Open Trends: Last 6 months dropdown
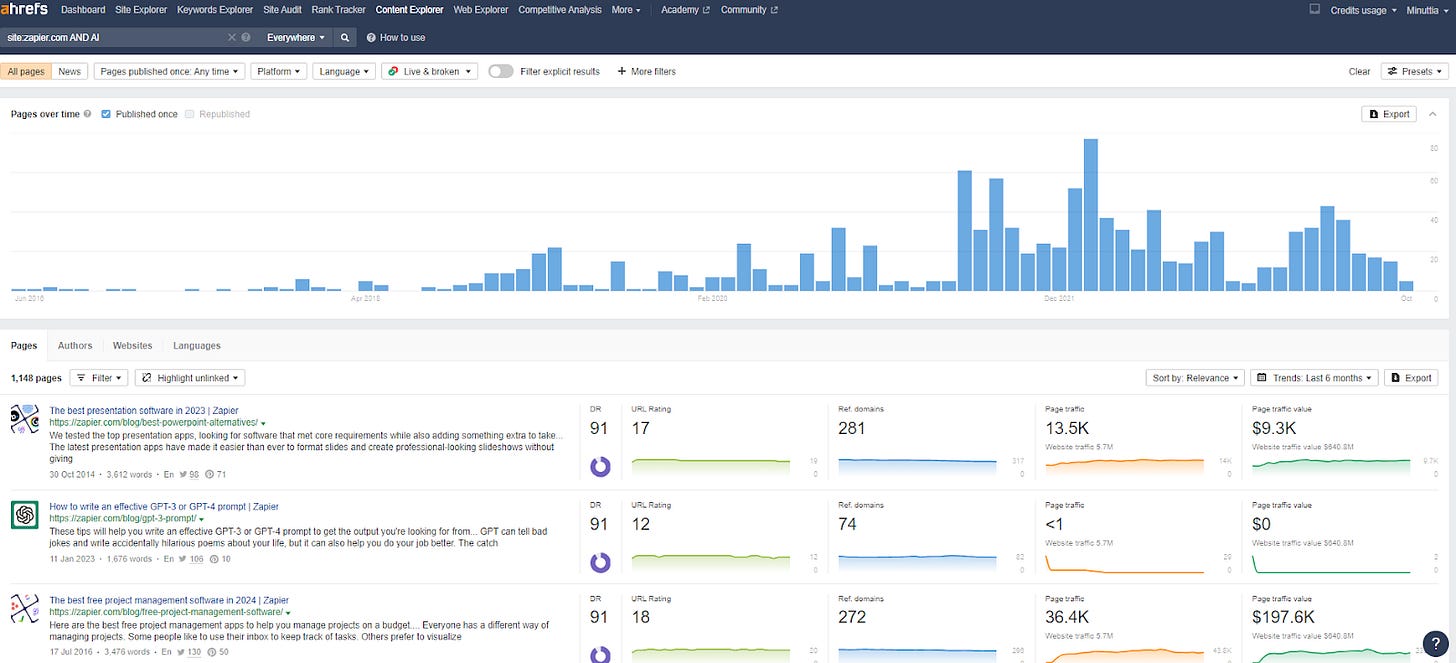1456x663 pixels. tap(1315, 378)
